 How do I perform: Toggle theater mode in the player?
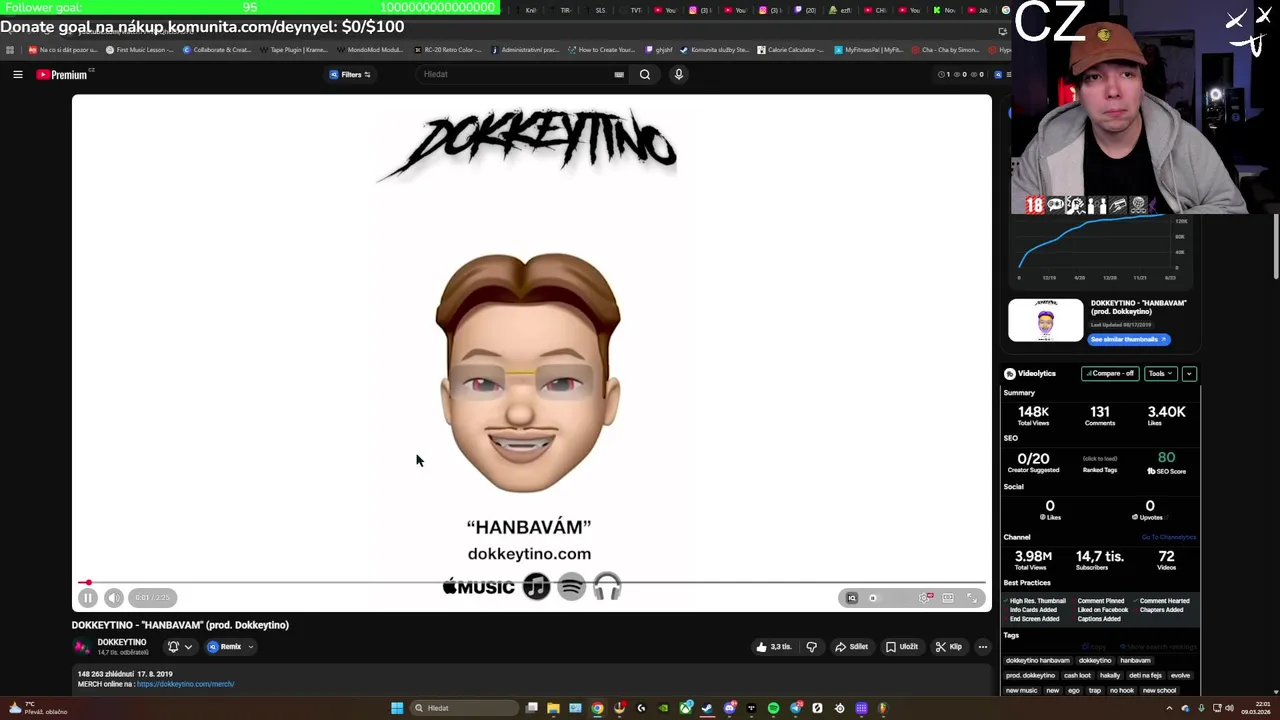coord(948,598)
